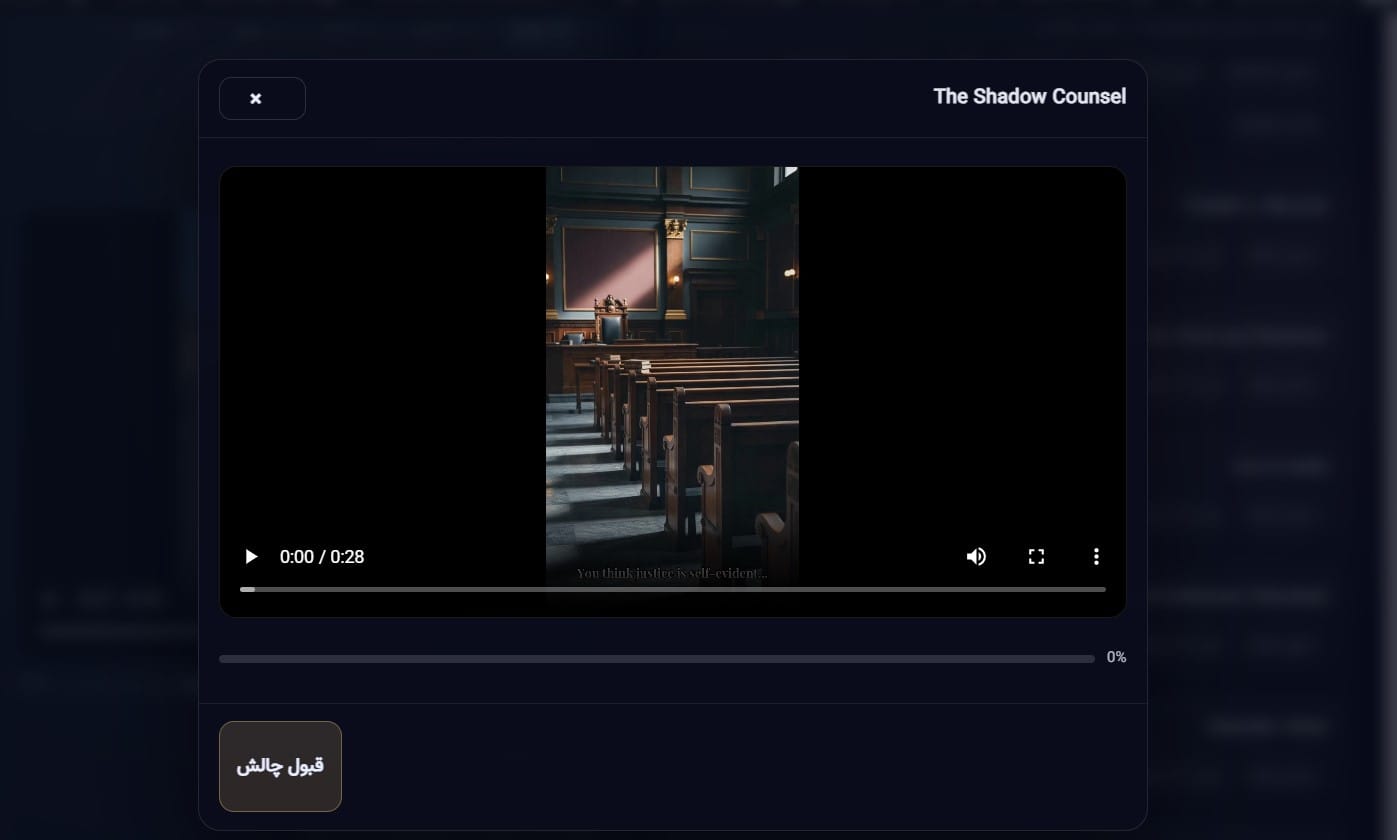
Task: Jump to the start of the seek bar
Action: click(x=242, y=589)
